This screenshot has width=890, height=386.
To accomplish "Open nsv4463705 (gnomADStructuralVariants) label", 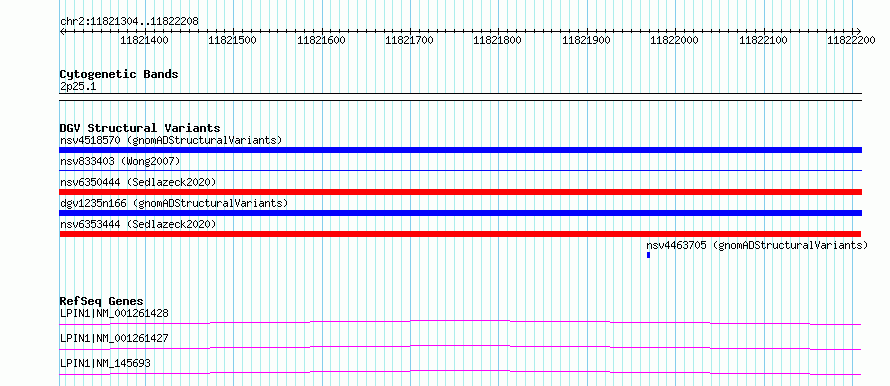I will point(757,245).
